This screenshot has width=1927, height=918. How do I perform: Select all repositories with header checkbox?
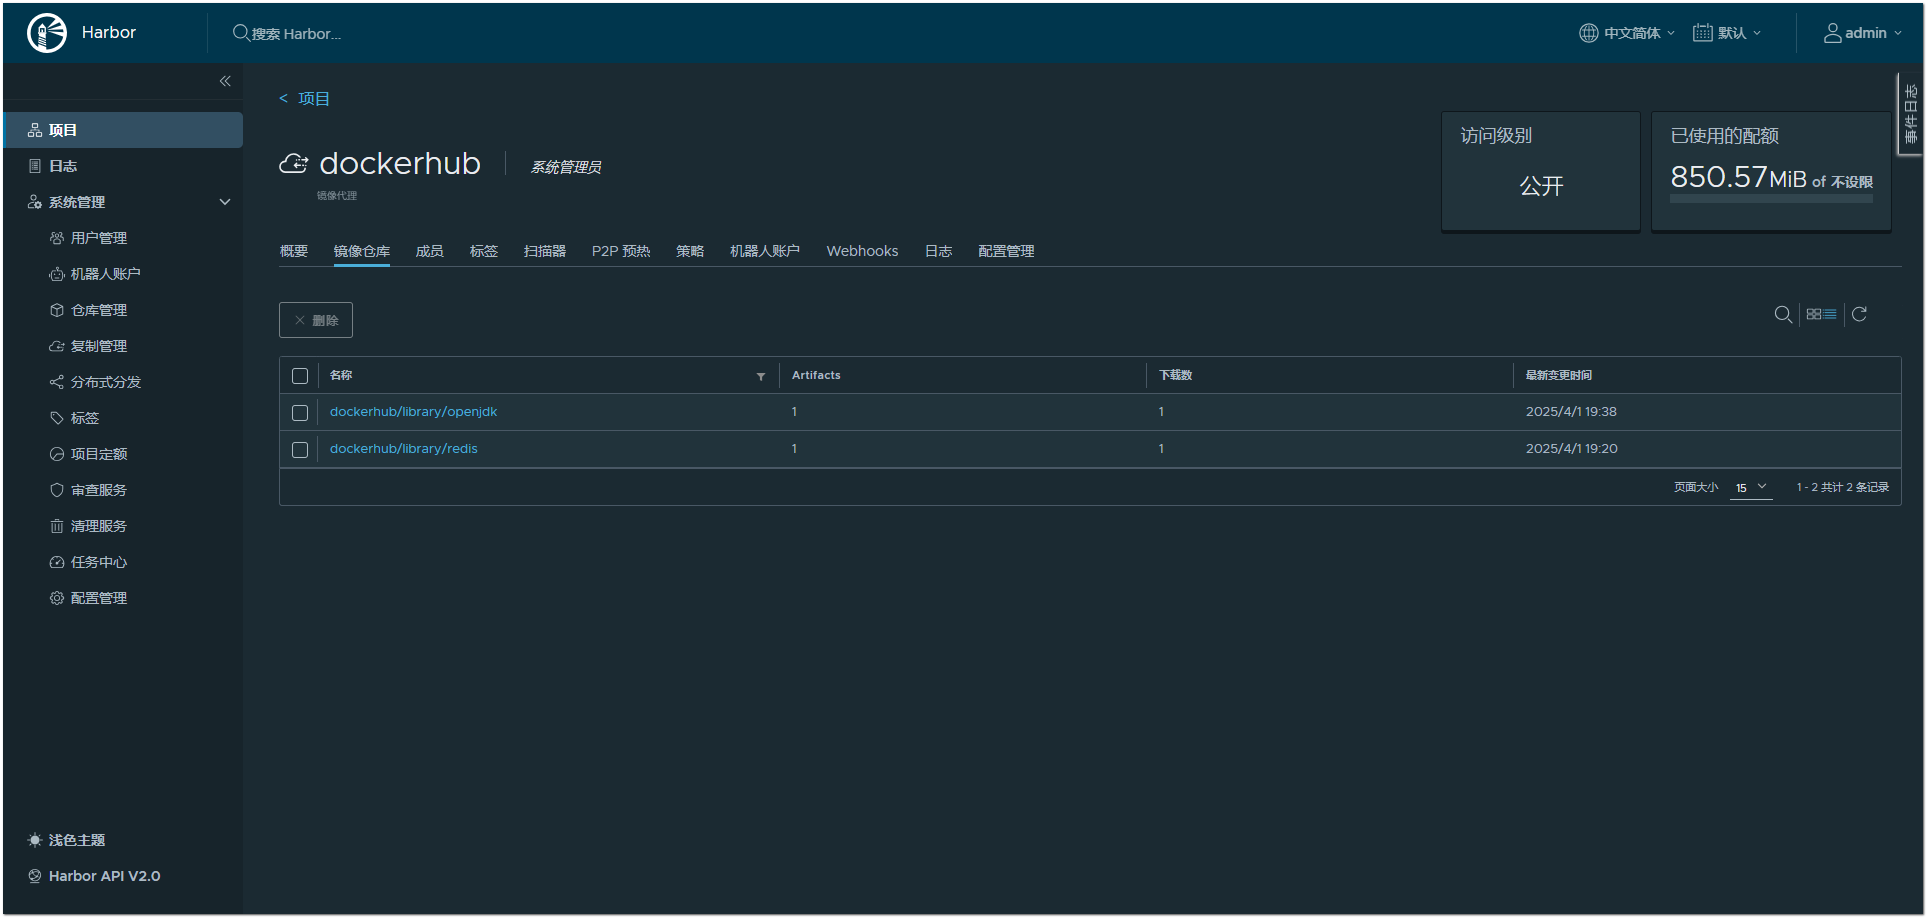(300, 376)
